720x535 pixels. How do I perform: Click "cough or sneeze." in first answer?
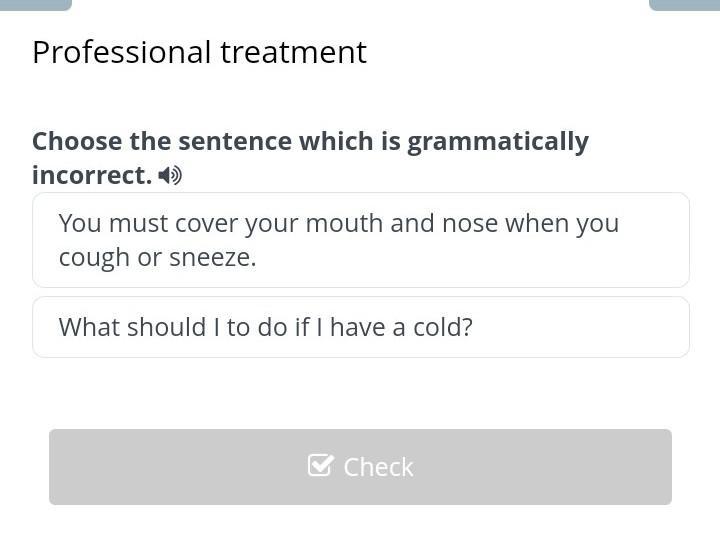tap(157, 257)
